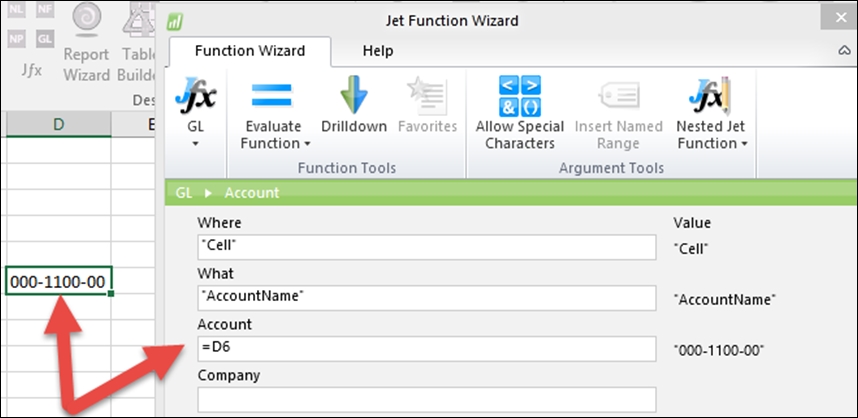This screenshot has width=858, height=418.
Task: Click the Favorites star icon
Action: tap(427, 96)
